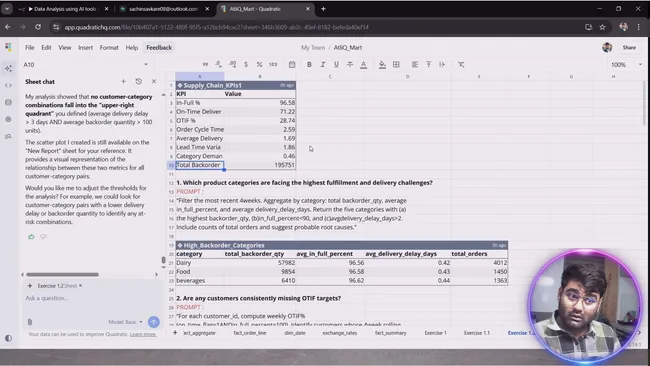Select the Total Backorder cell

coord(200,165)
